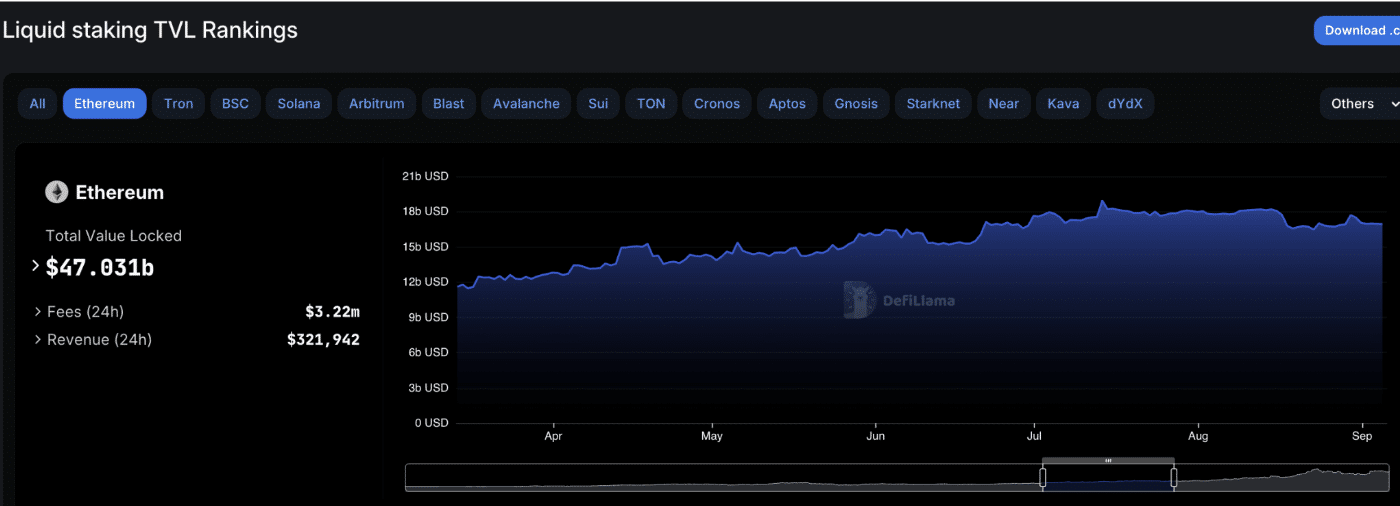Screen dimensions: 1400x506
Task: Expand the Total Value Locked breakdown
Action: click(36, 266)
